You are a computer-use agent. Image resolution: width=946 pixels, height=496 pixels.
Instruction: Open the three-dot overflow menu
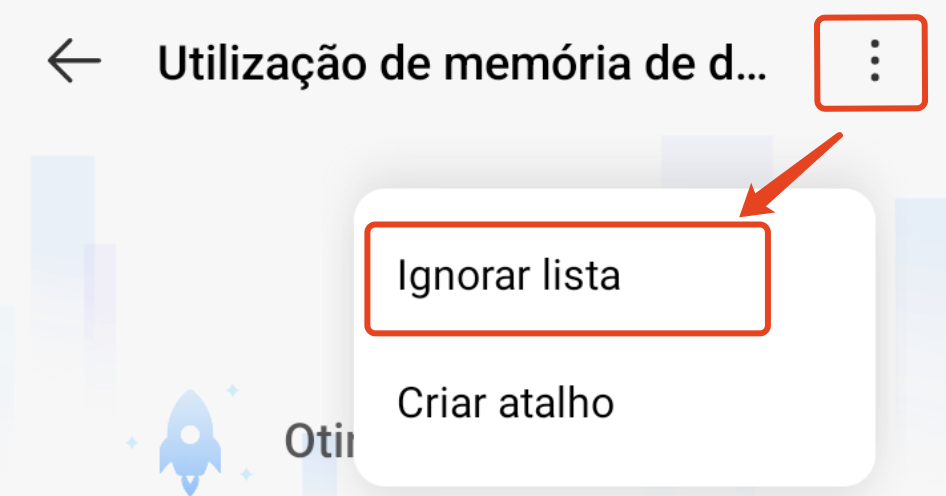click(x=874, y=62)
